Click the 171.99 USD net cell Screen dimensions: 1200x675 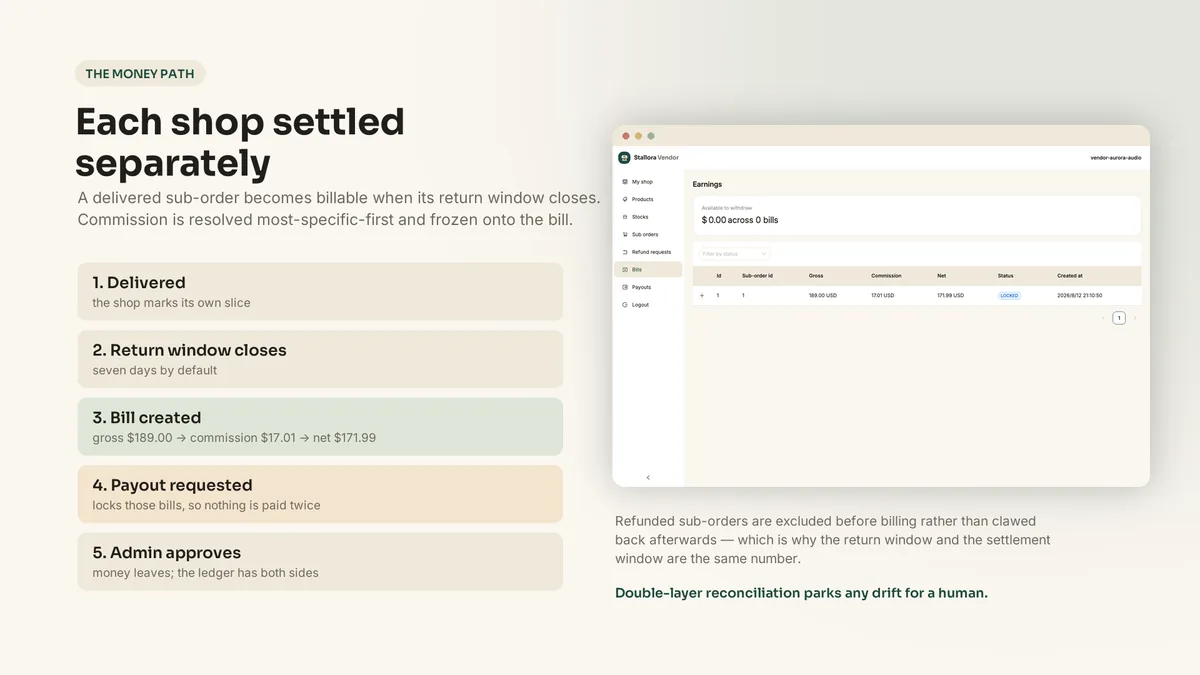tap(950, 296)
